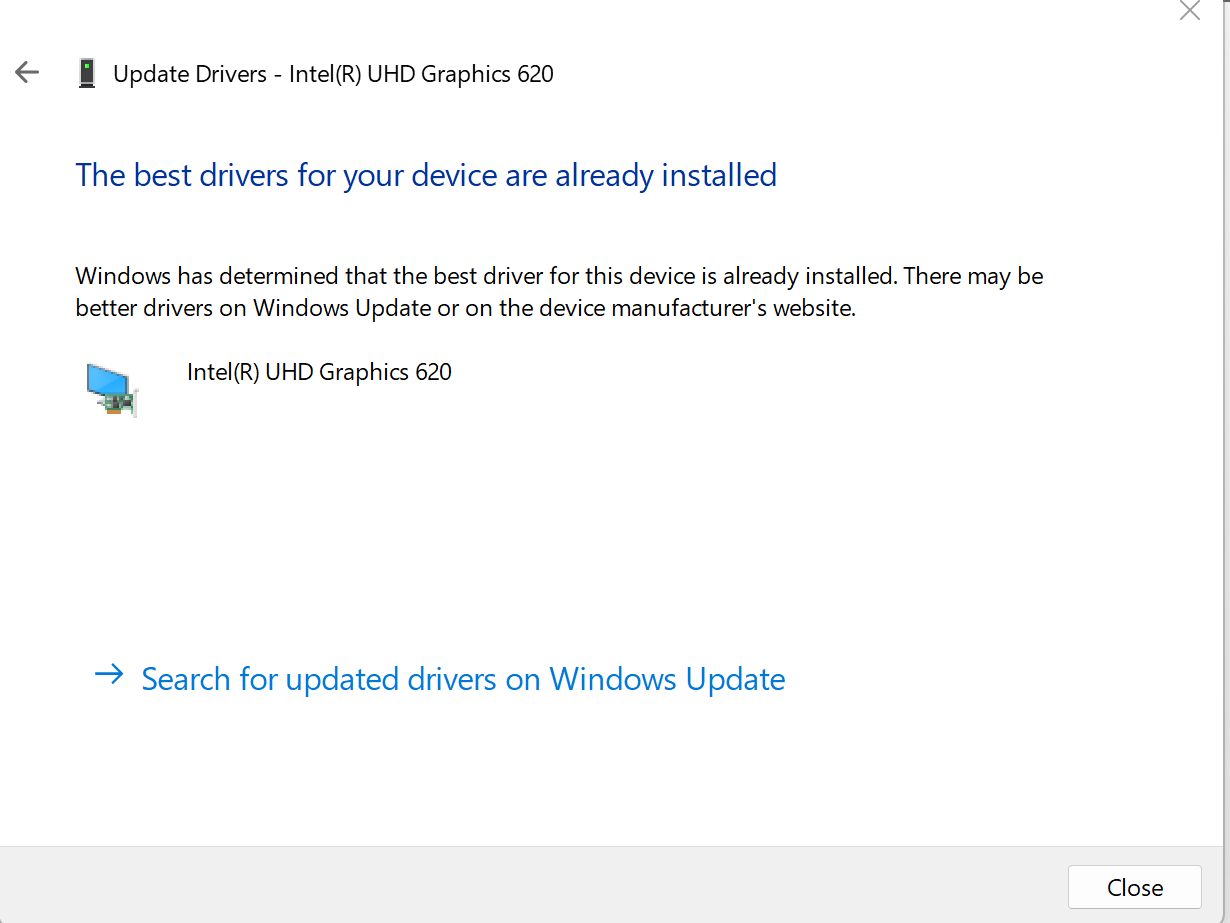Click the word 'Windows Update' in the link
The image size is (1230, 923).
(x=667, y=679)
